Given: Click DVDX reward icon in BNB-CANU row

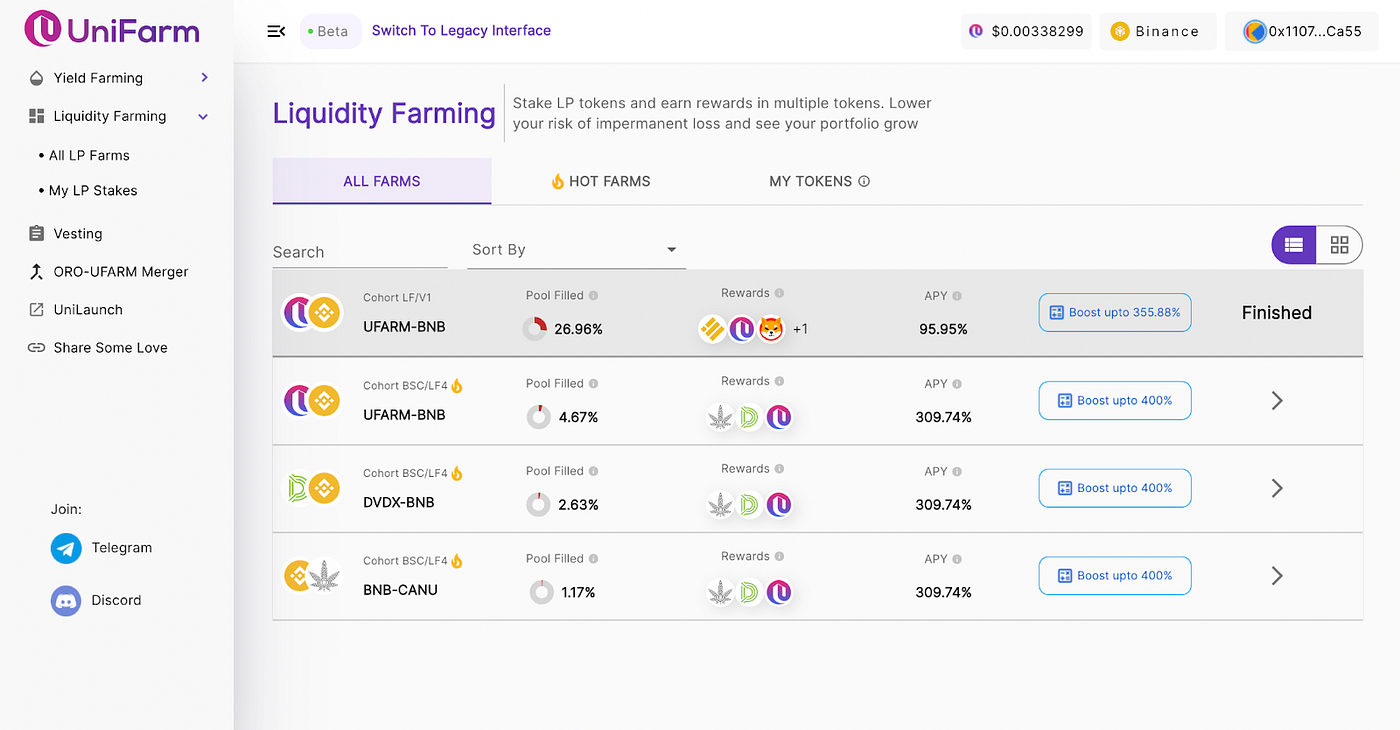Looking at the screenshot, I should coord(749,592).
